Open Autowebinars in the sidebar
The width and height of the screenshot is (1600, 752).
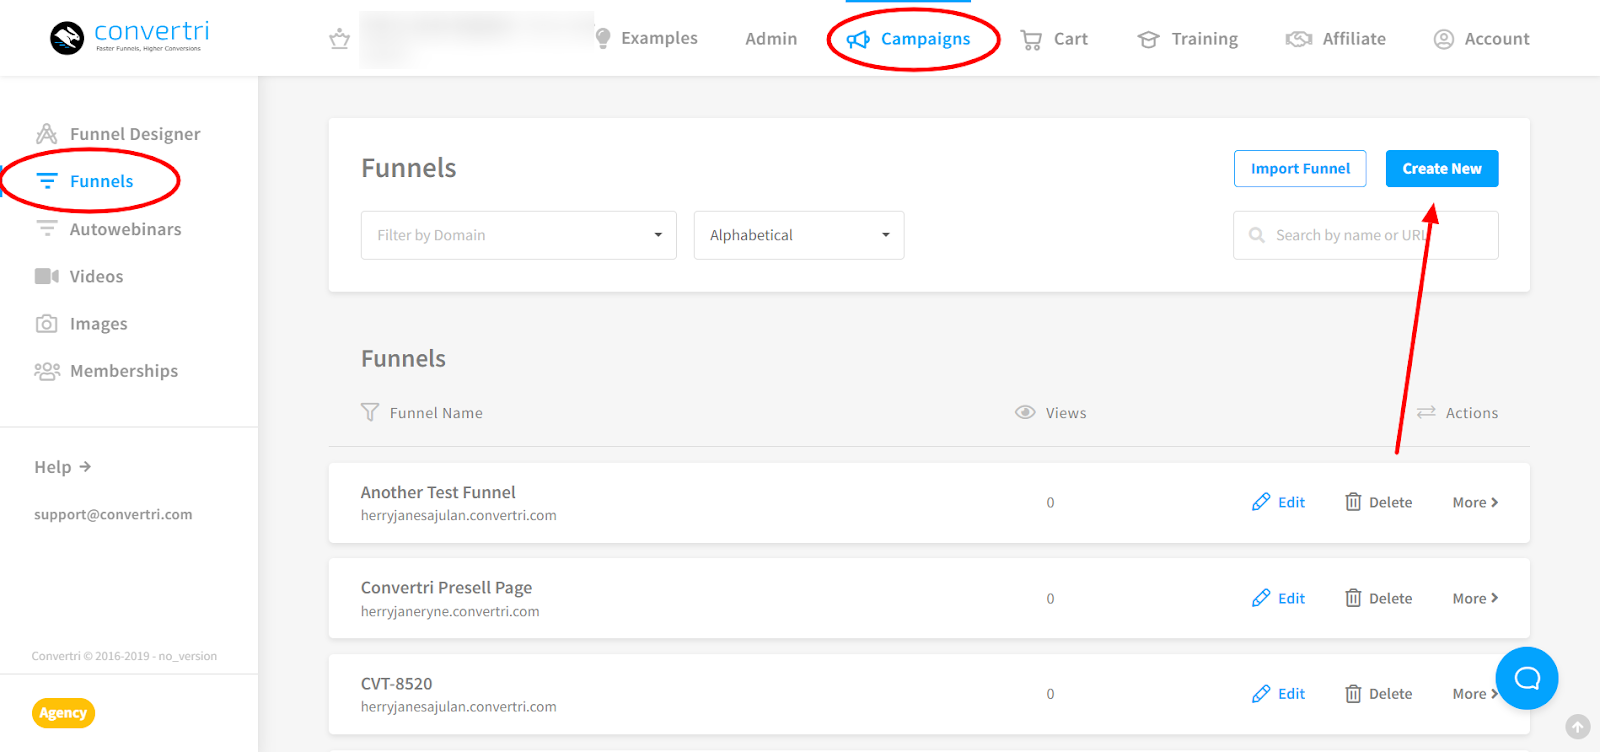click(125, 229)
